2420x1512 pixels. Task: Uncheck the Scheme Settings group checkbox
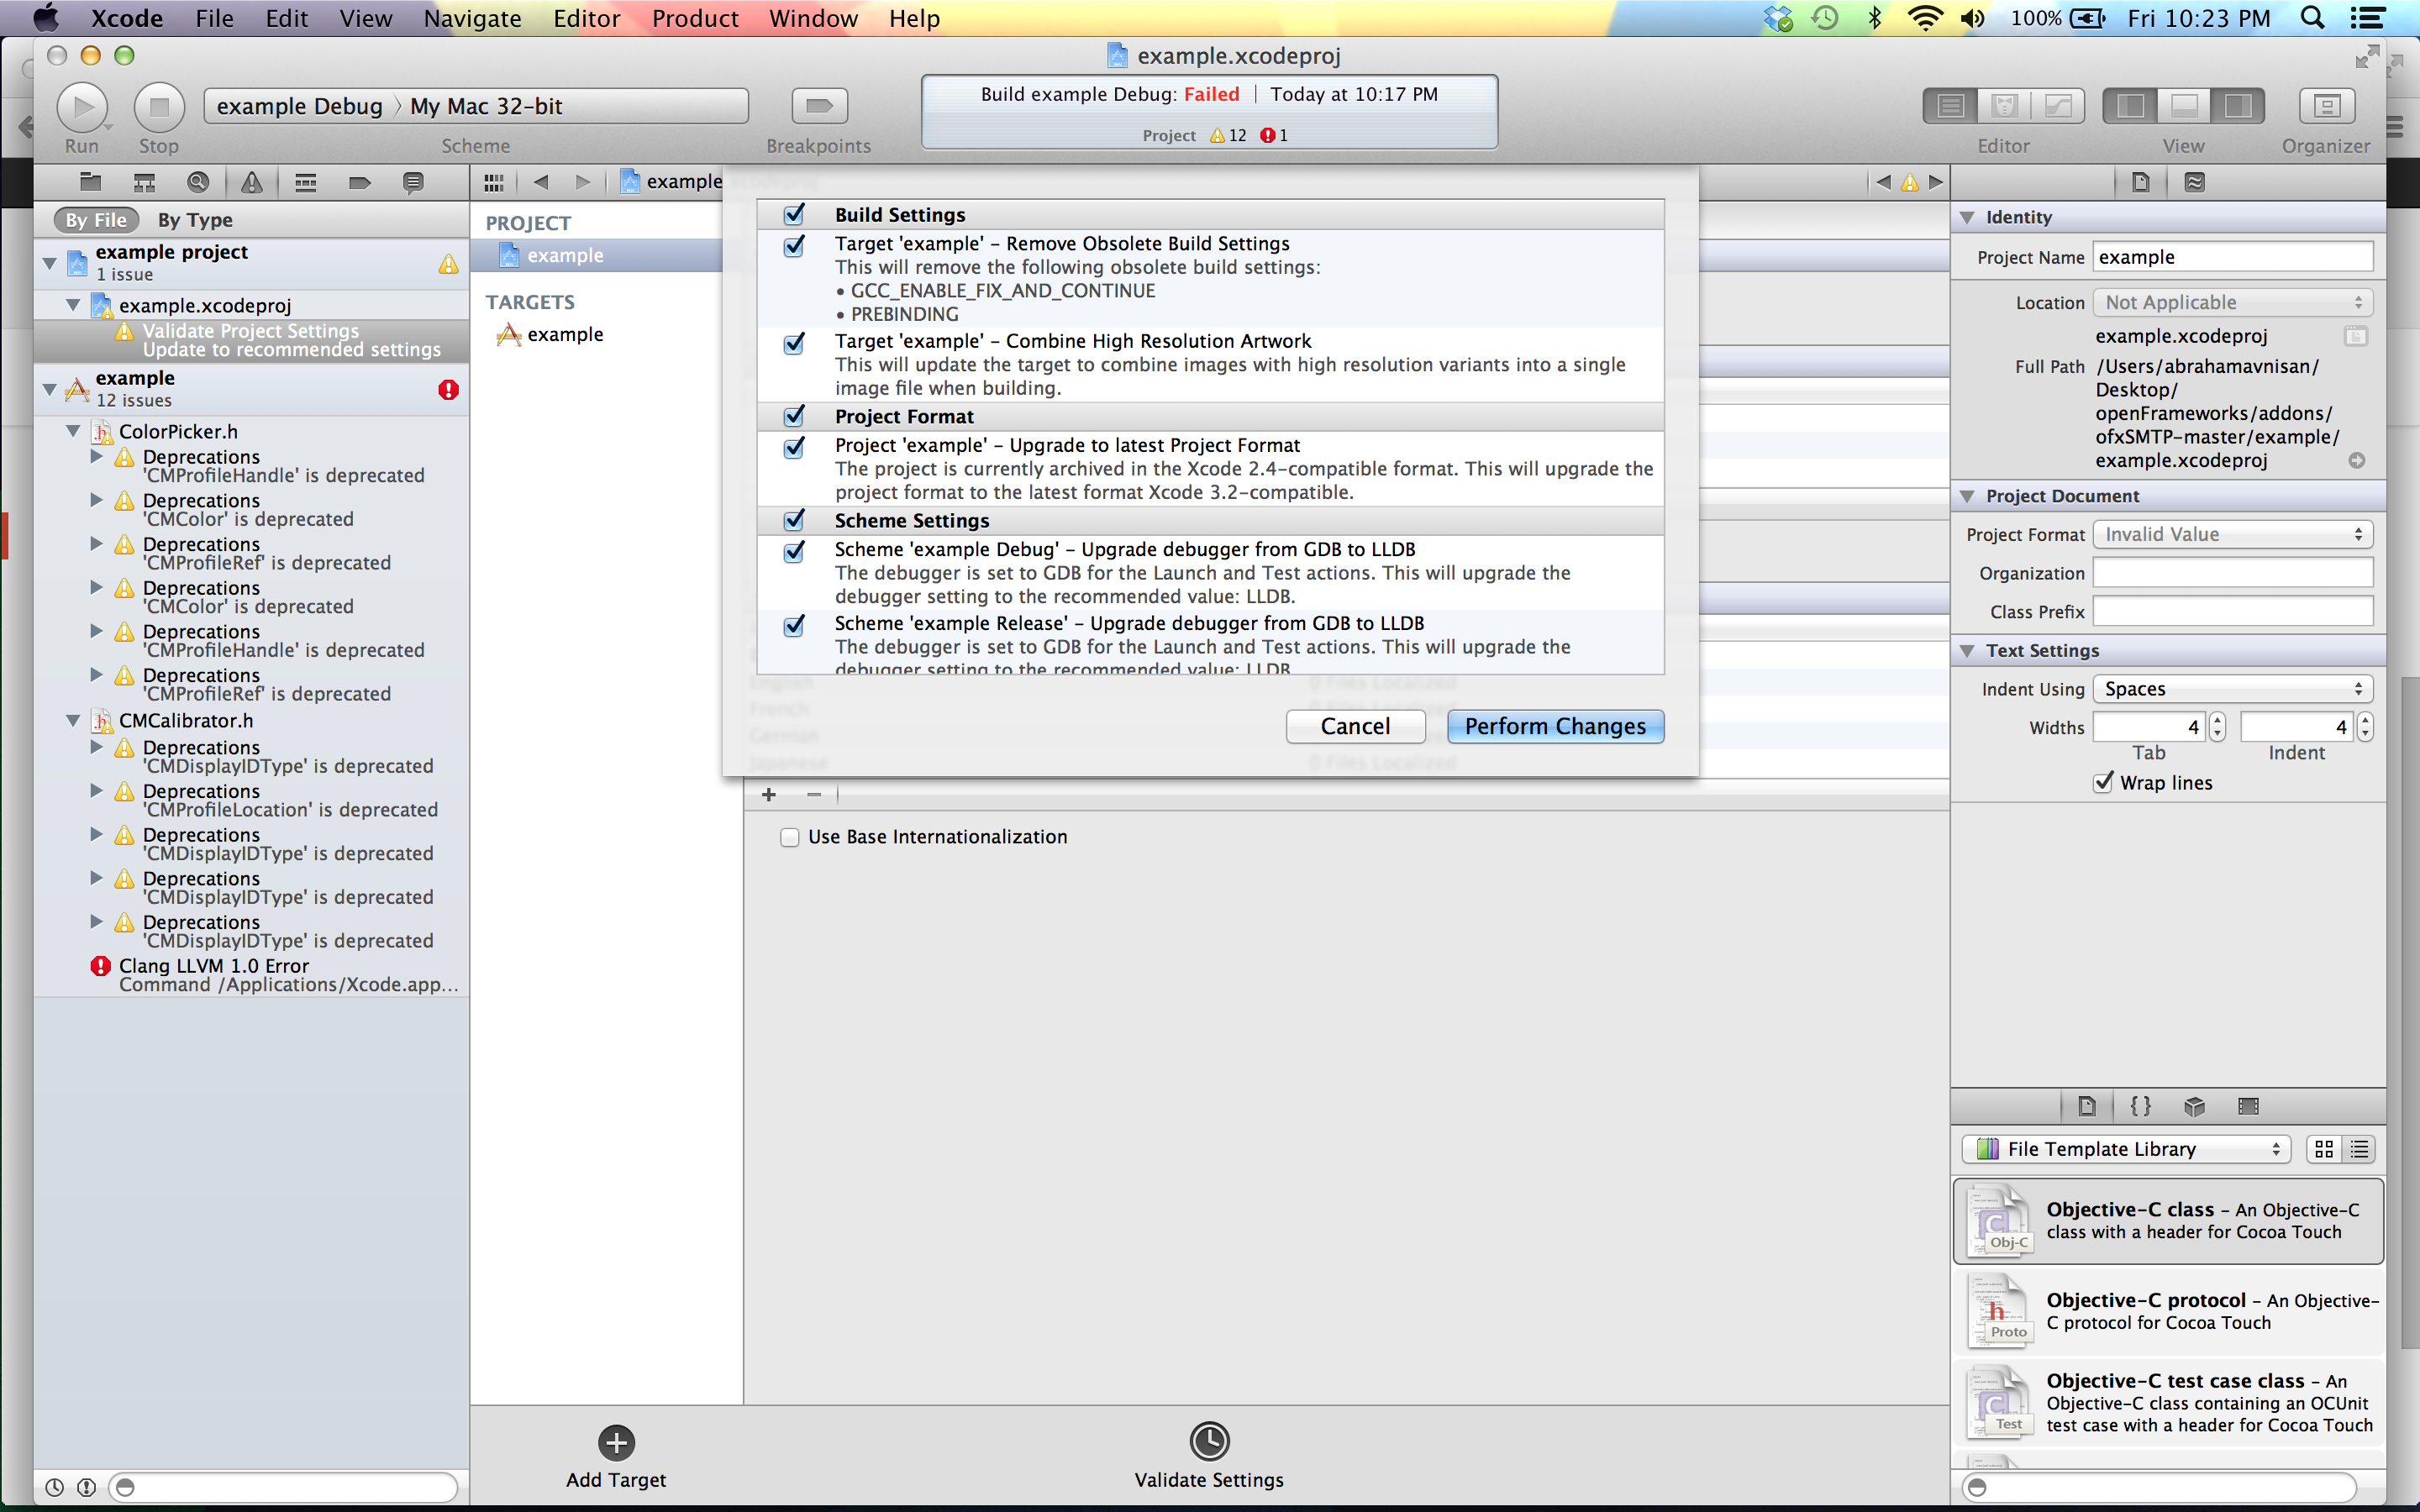point(794,520)
